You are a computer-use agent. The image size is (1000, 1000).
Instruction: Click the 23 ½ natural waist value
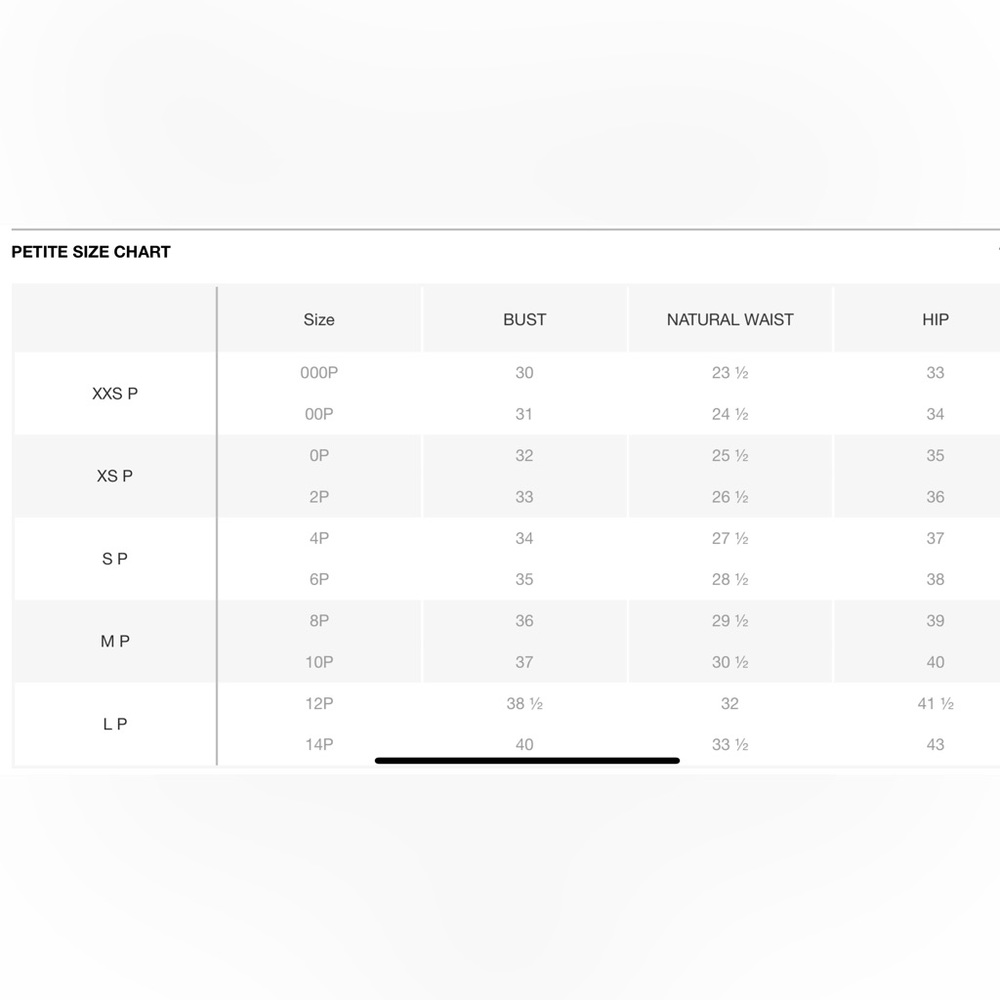tap(730, 372)
